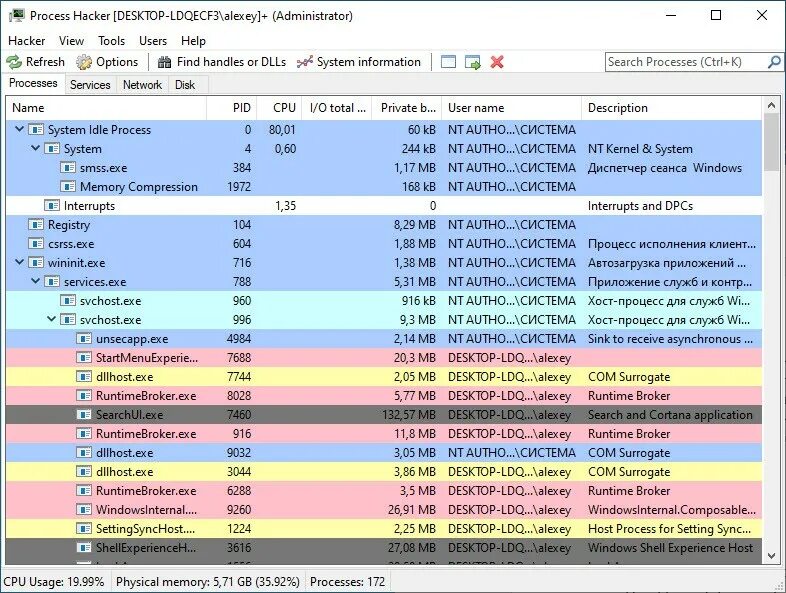Click the Search Processes input field

tap(686, 62)
